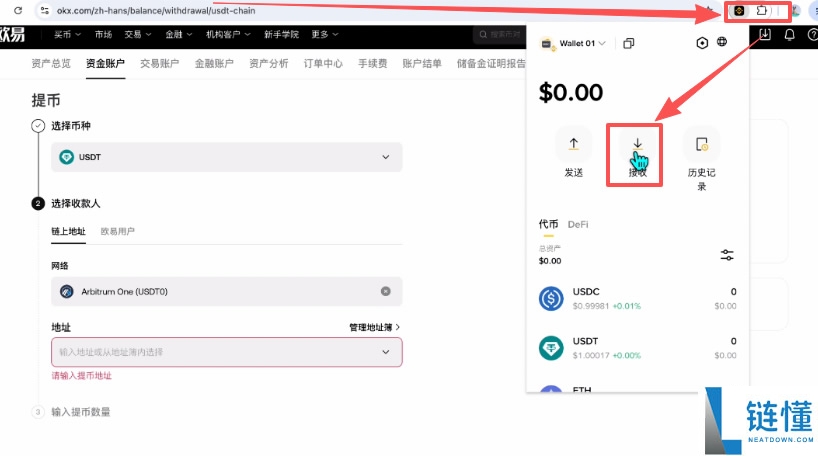
Task: Open the USDC token row
Action: click(x=637, y=298)
